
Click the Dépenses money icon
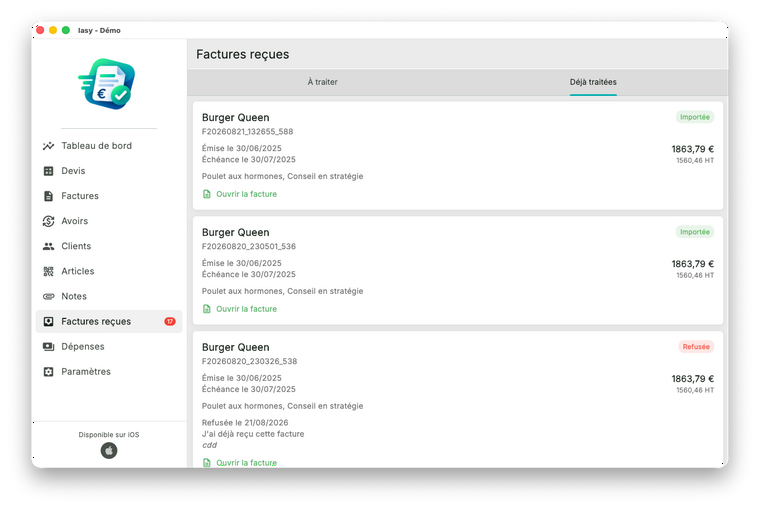pyautogui.click(x=48, y=347)
